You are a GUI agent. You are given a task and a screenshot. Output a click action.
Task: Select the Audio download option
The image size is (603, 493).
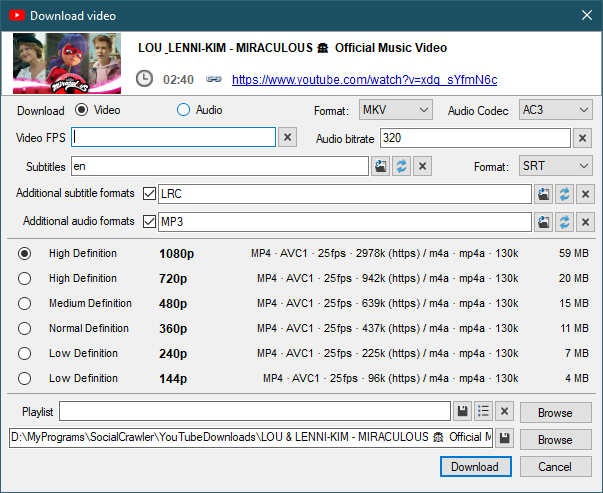183,110
